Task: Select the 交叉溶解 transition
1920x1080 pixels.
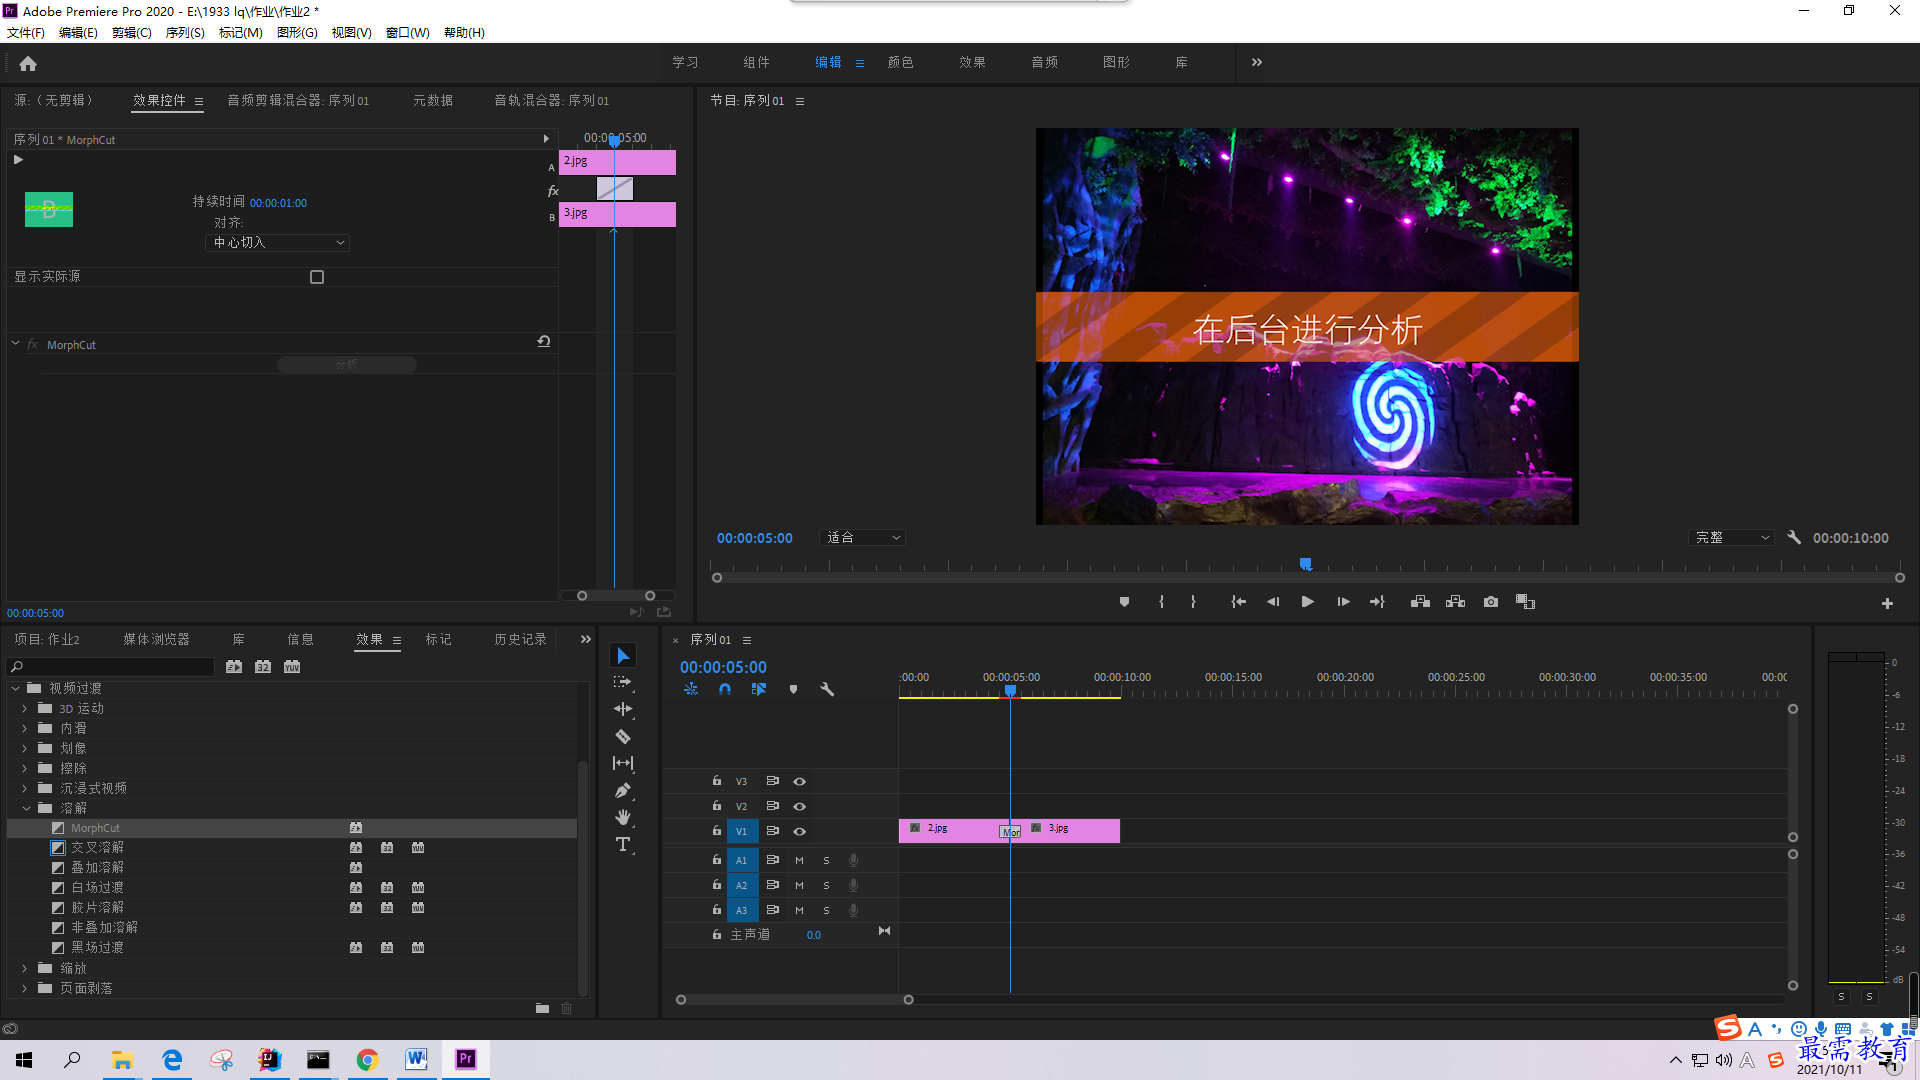Action: click(98, 848)
